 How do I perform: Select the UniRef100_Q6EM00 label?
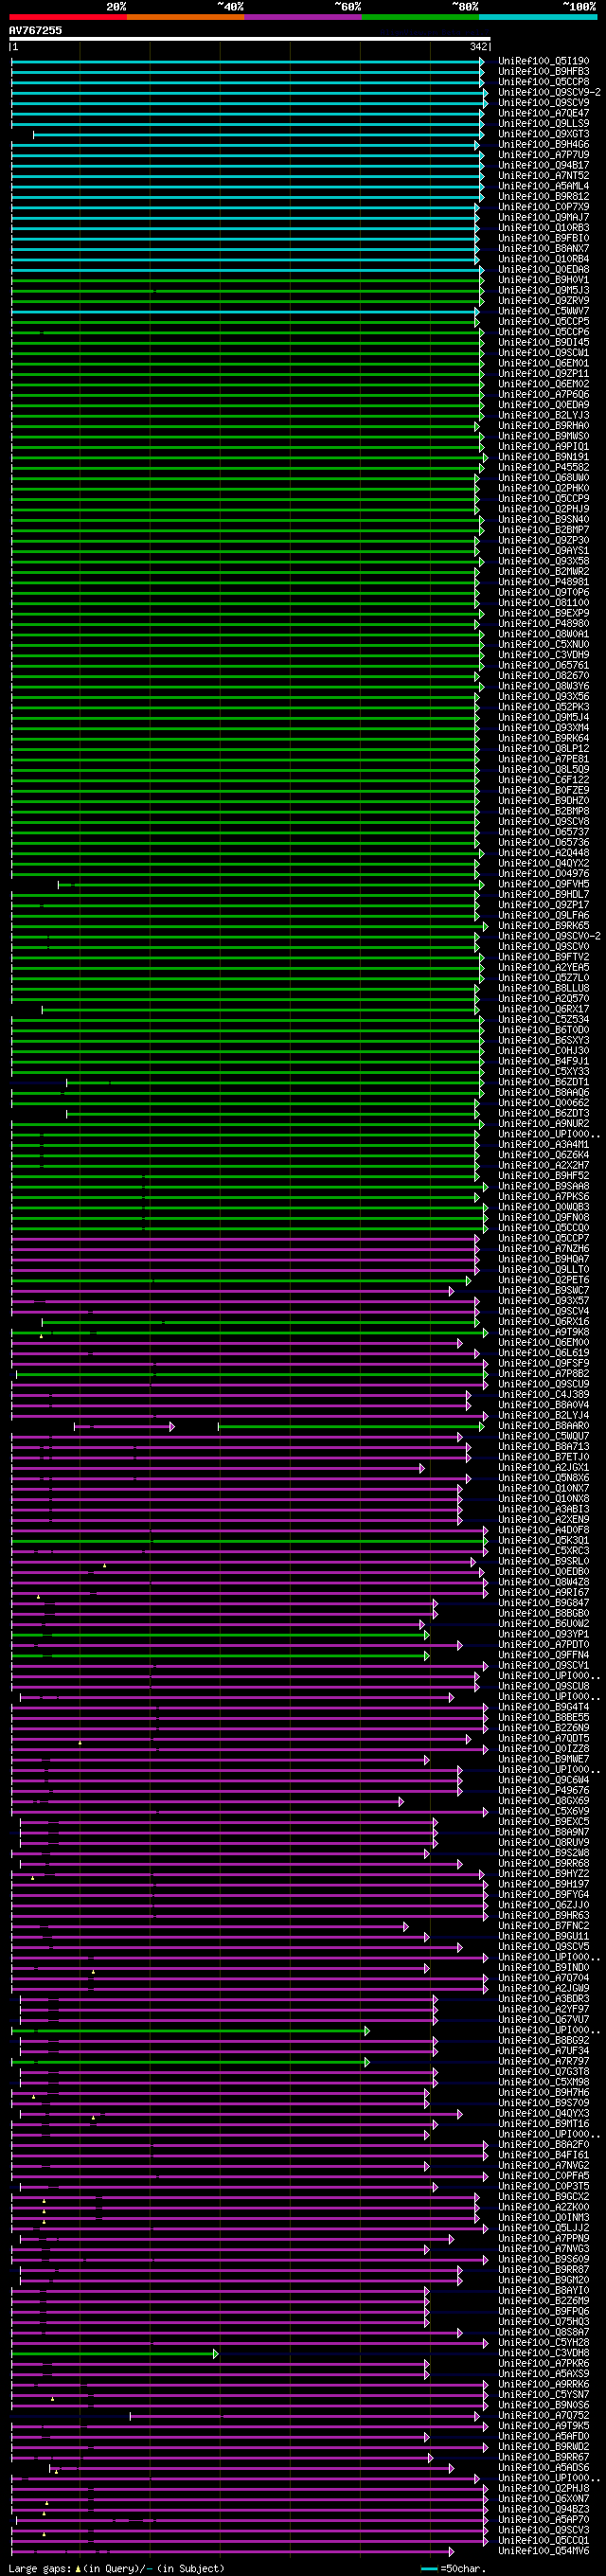coord(543,1342)
